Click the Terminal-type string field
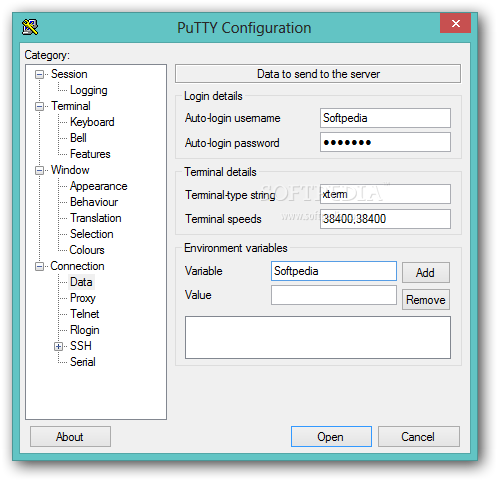The height and width of the screenshot is (481, 498). (385, 194)
